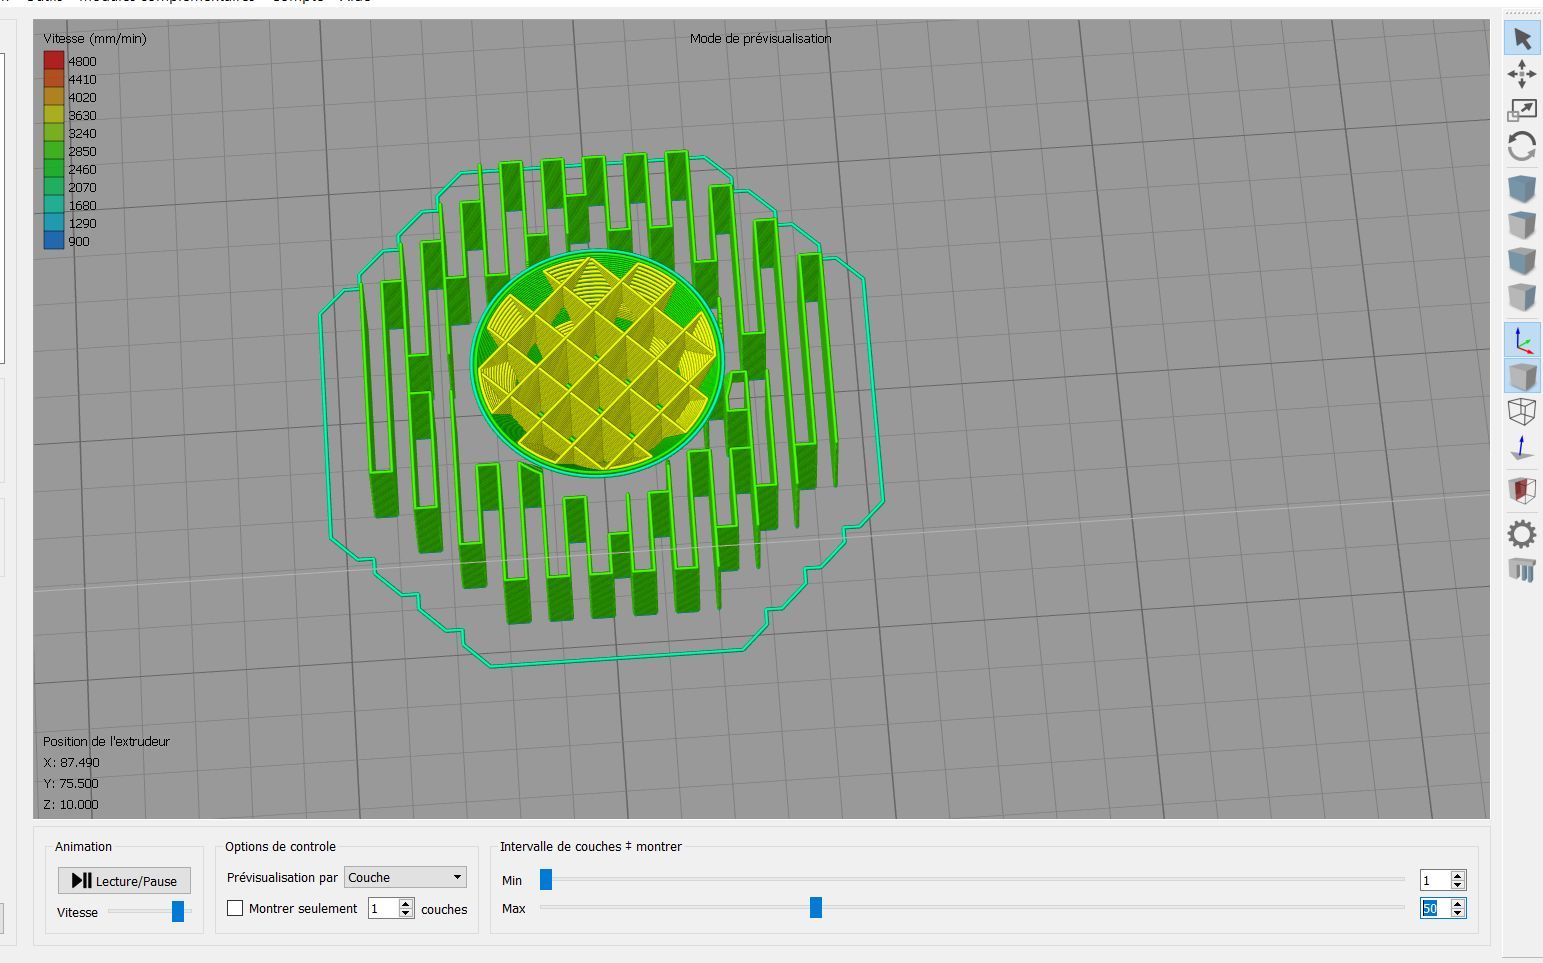
Task: Activate the pan view four-arrow tool
Action: tap(1522, 74)
